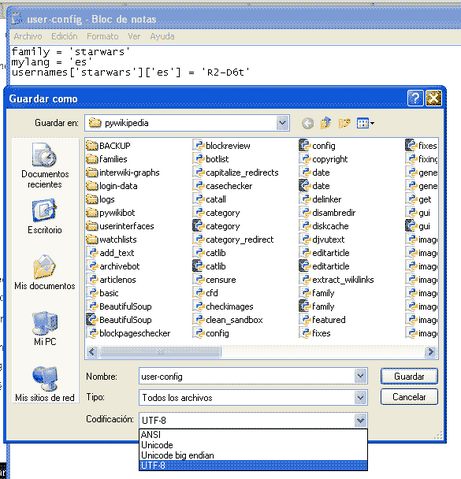Select the delinker file
The height and width of the screenshot is (479, 461).
click(x=320, y=199)
